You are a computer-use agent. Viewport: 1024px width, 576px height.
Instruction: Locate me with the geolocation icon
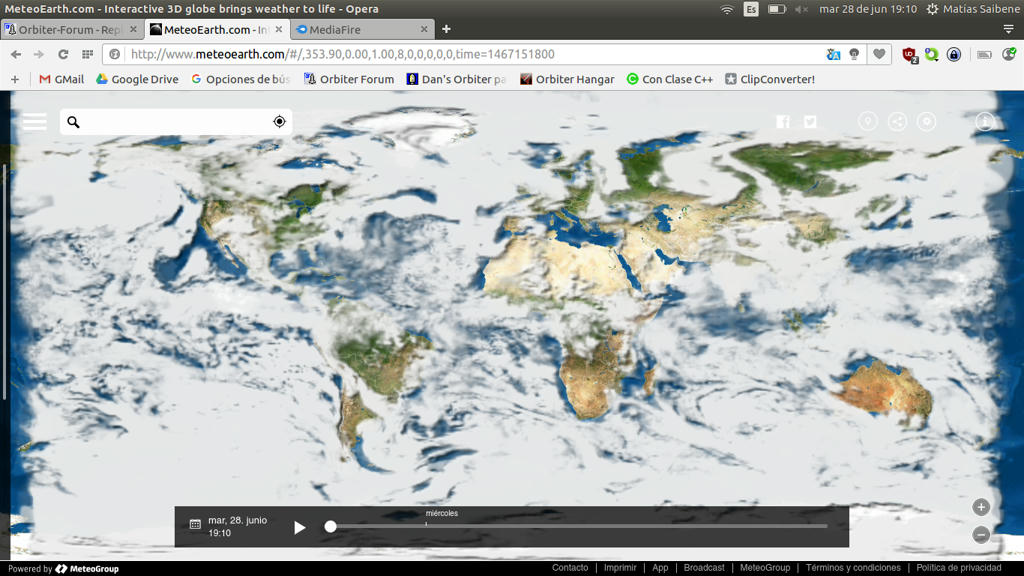[x=280, y=121]
